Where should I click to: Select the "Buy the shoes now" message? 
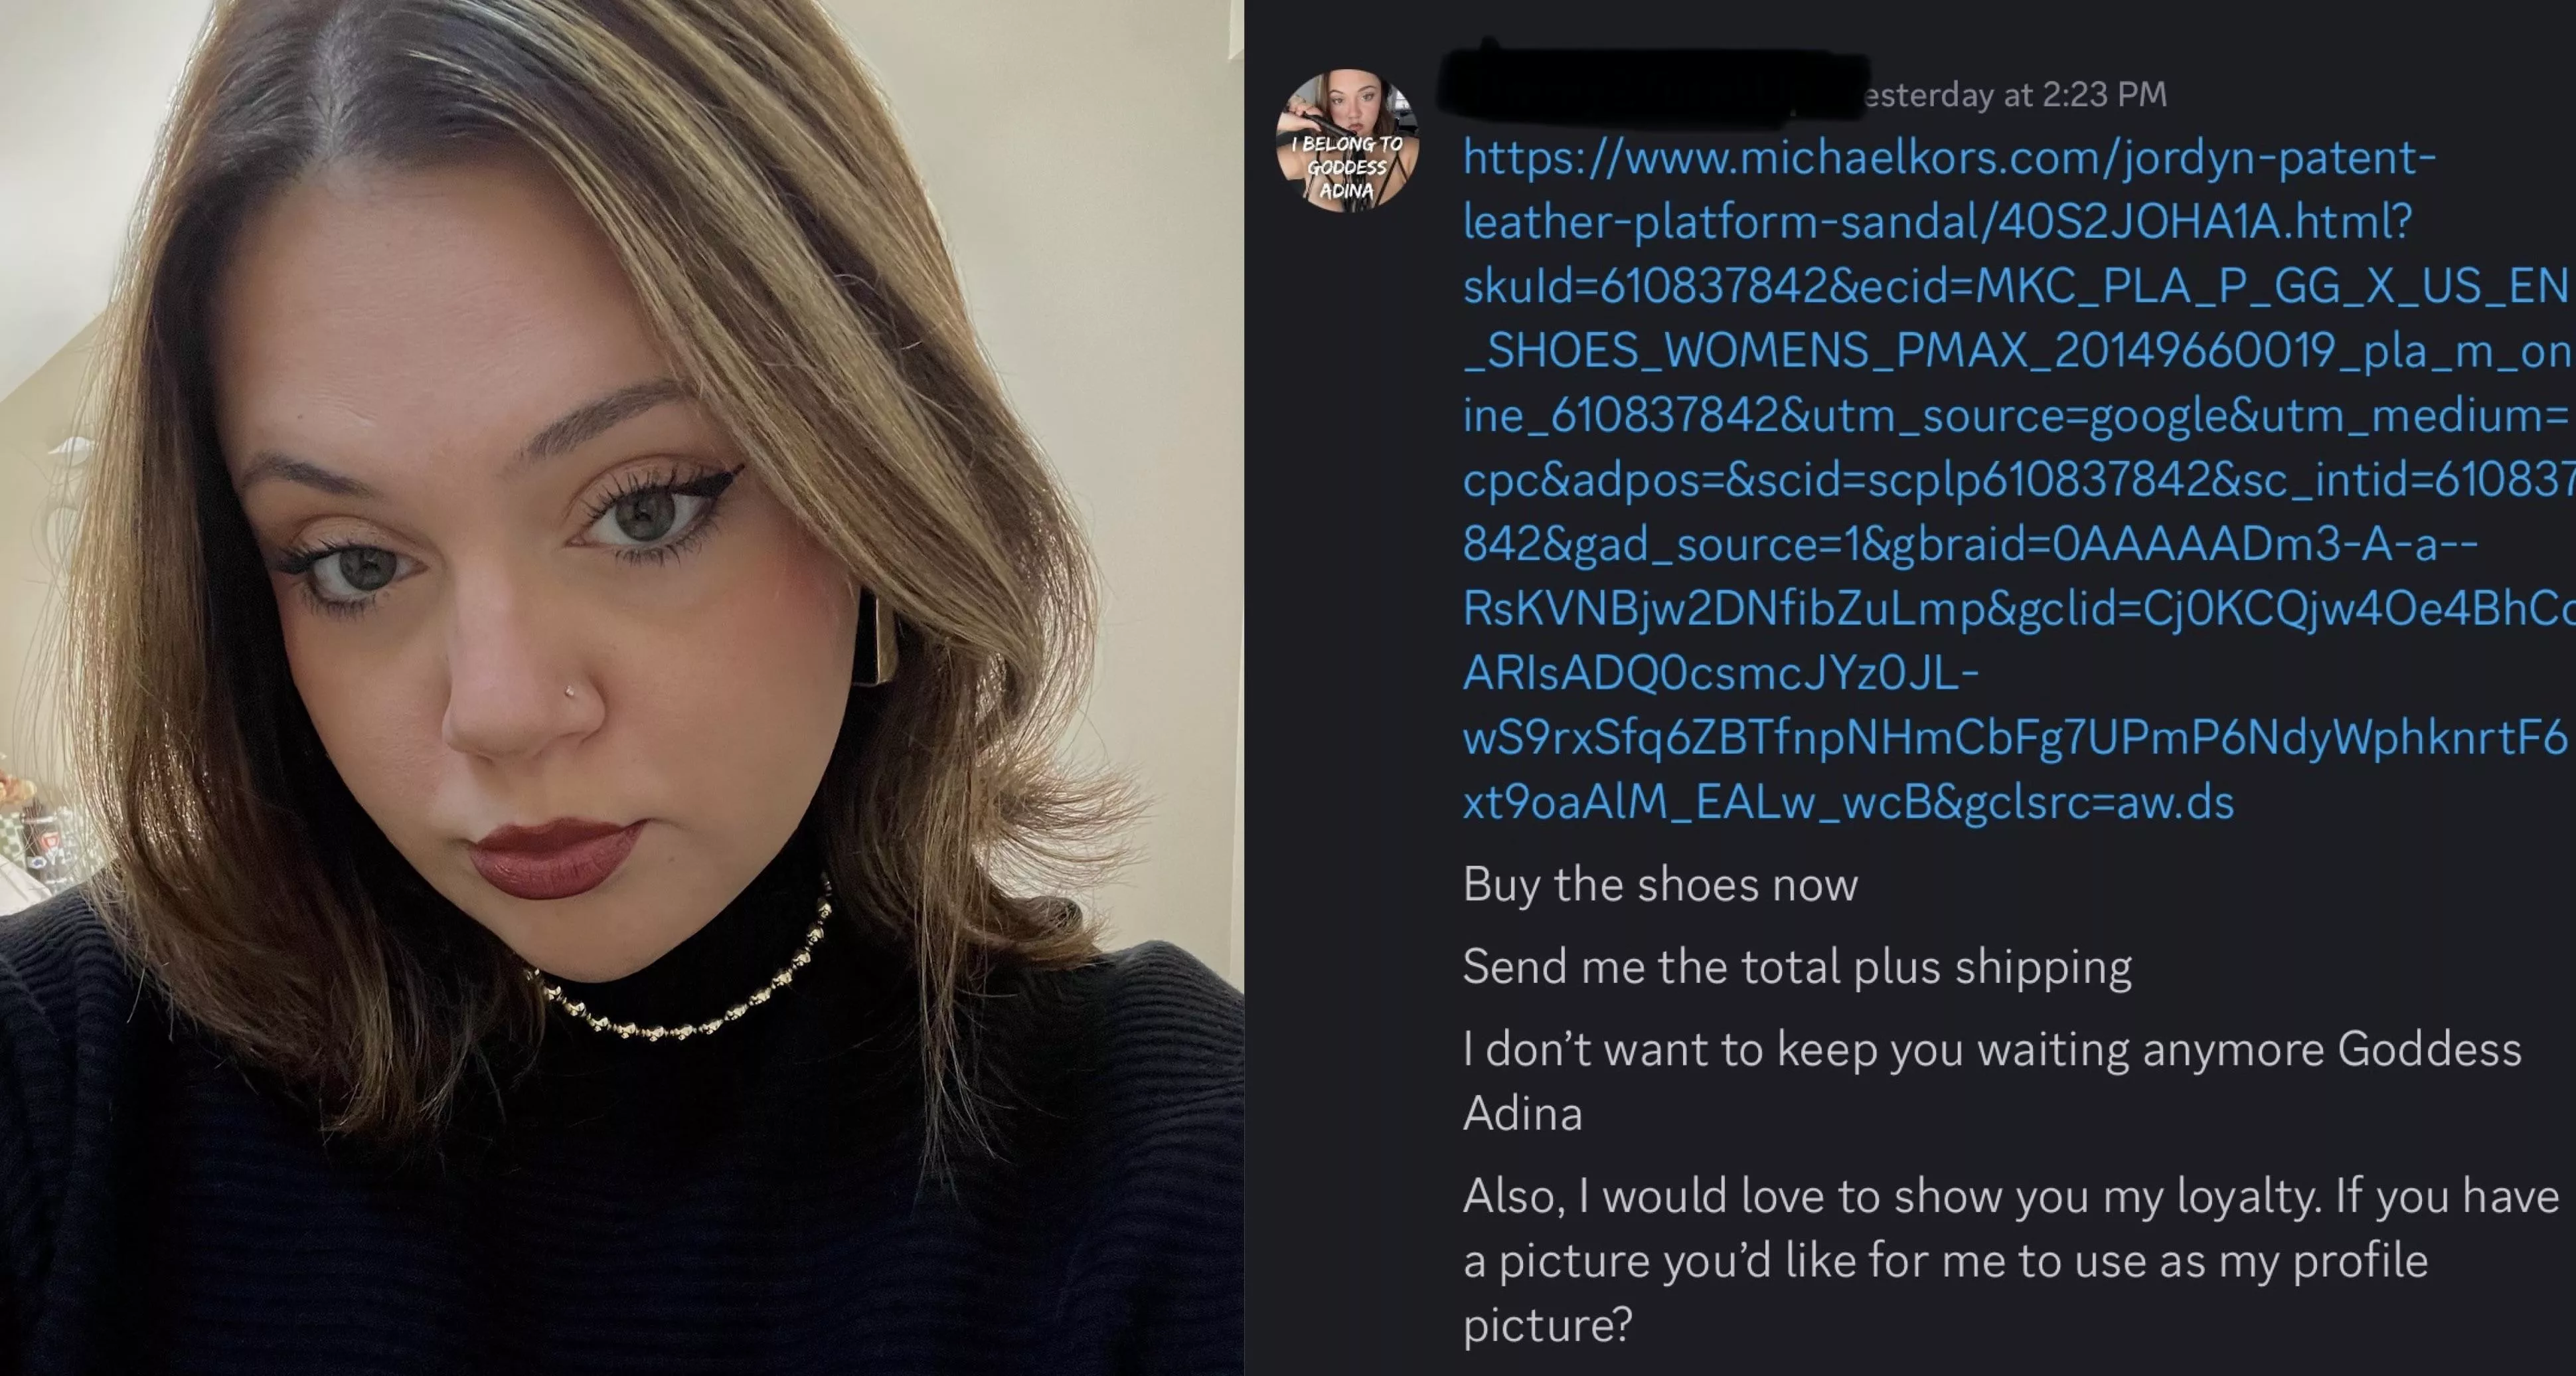pyautogui.click(x=1660, y=885)
